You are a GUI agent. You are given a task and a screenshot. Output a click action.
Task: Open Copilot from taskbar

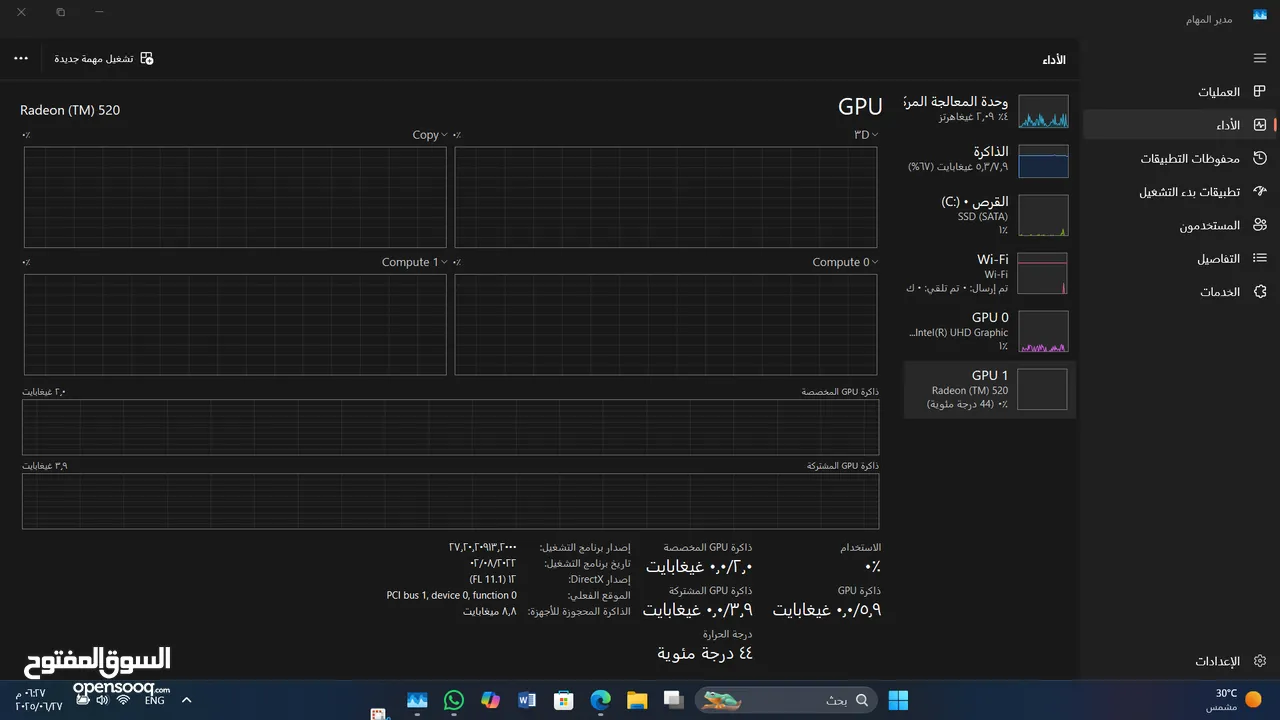coord(490,700)
